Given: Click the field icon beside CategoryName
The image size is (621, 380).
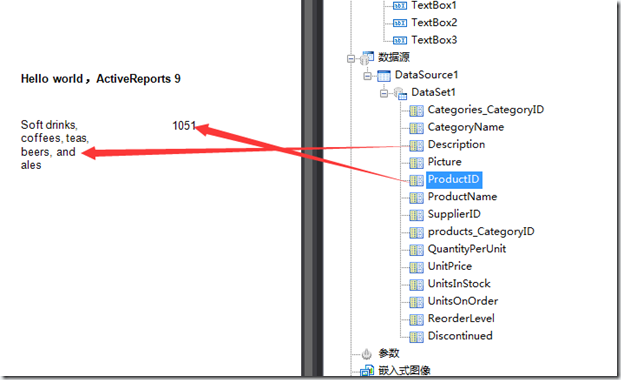Looking at the screenshot, I should (x=416, y=128).
